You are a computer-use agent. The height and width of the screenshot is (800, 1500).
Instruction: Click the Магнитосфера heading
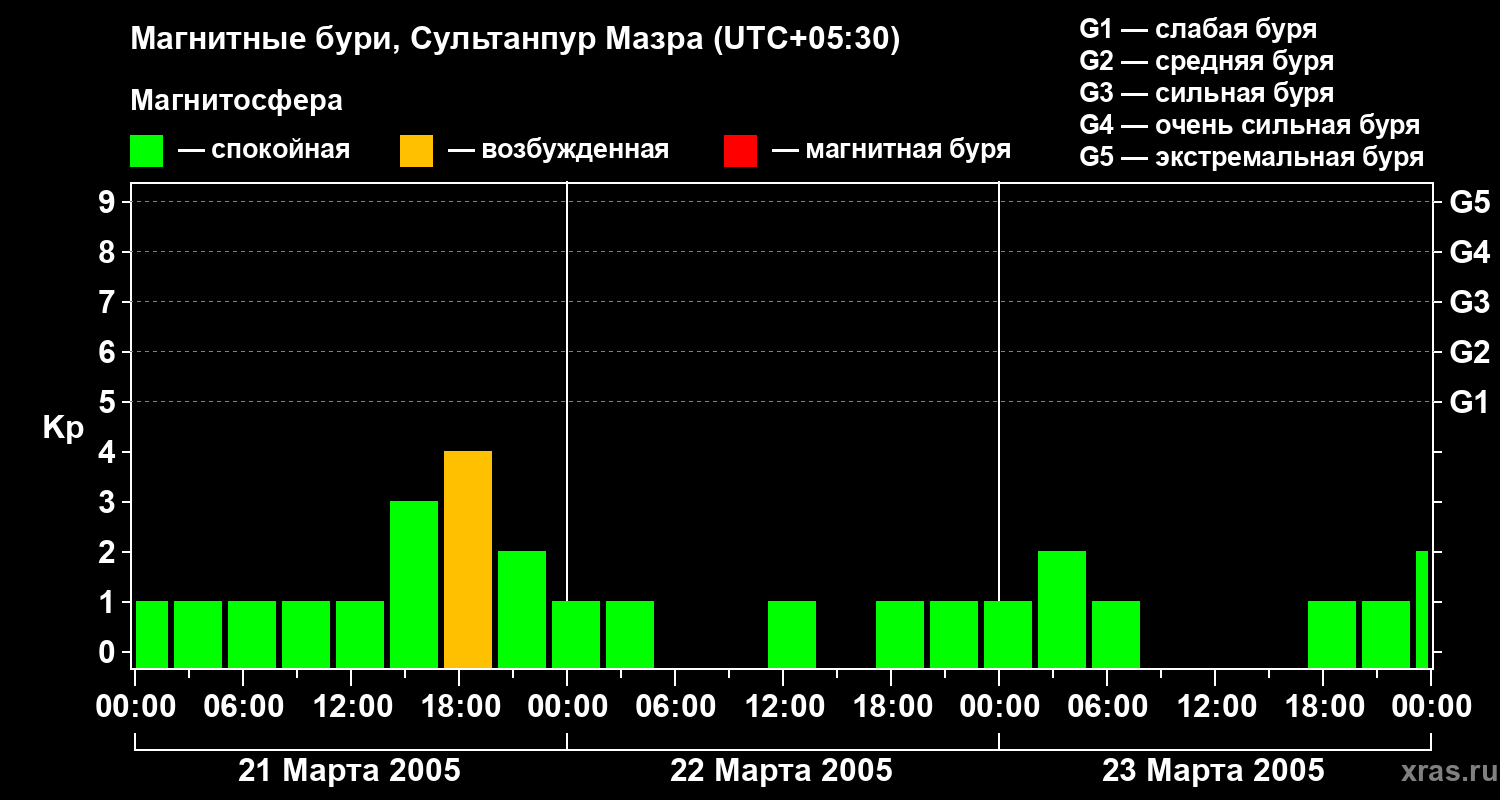tap(236, 101)
